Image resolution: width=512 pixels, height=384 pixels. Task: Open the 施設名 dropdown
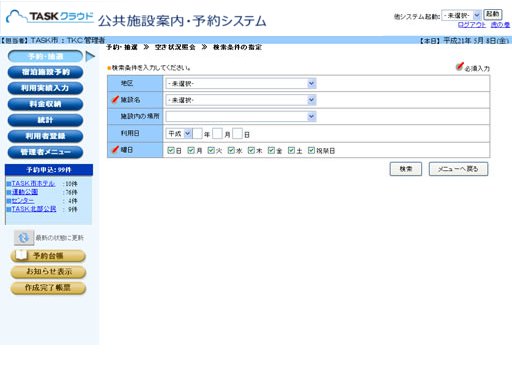(241, 100)
